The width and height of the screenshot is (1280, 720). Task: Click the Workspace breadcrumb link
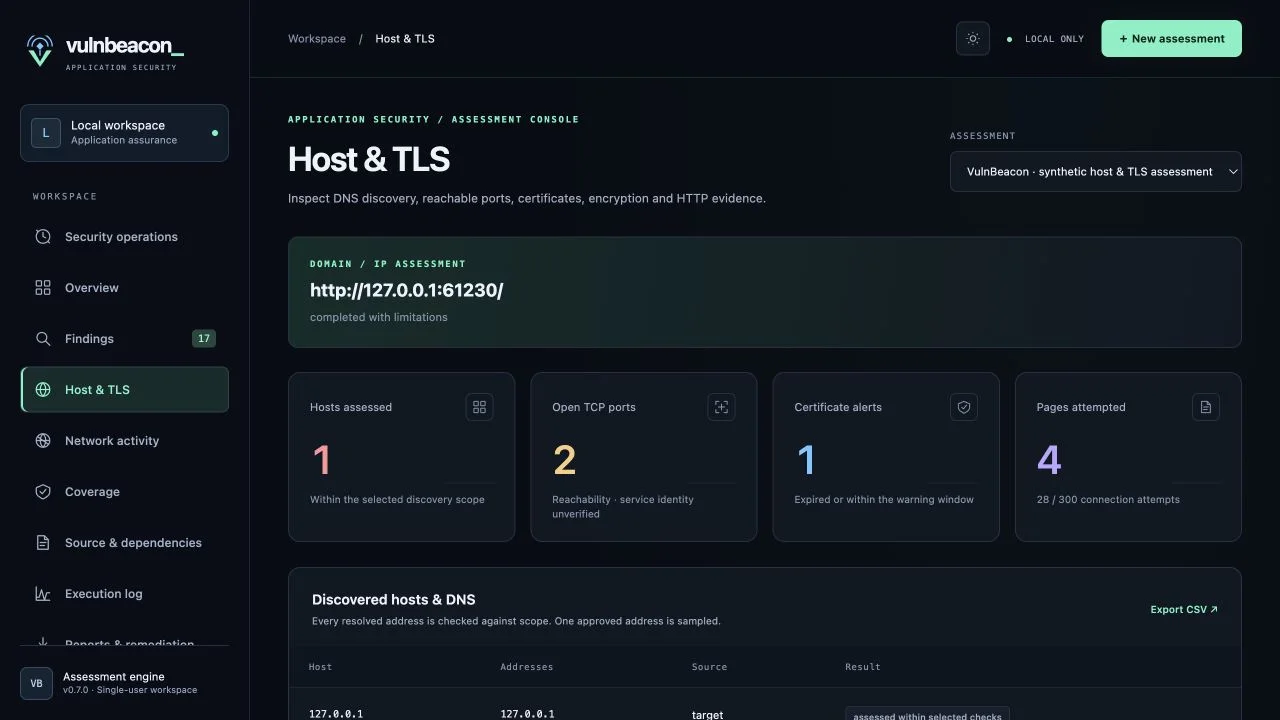317,39
